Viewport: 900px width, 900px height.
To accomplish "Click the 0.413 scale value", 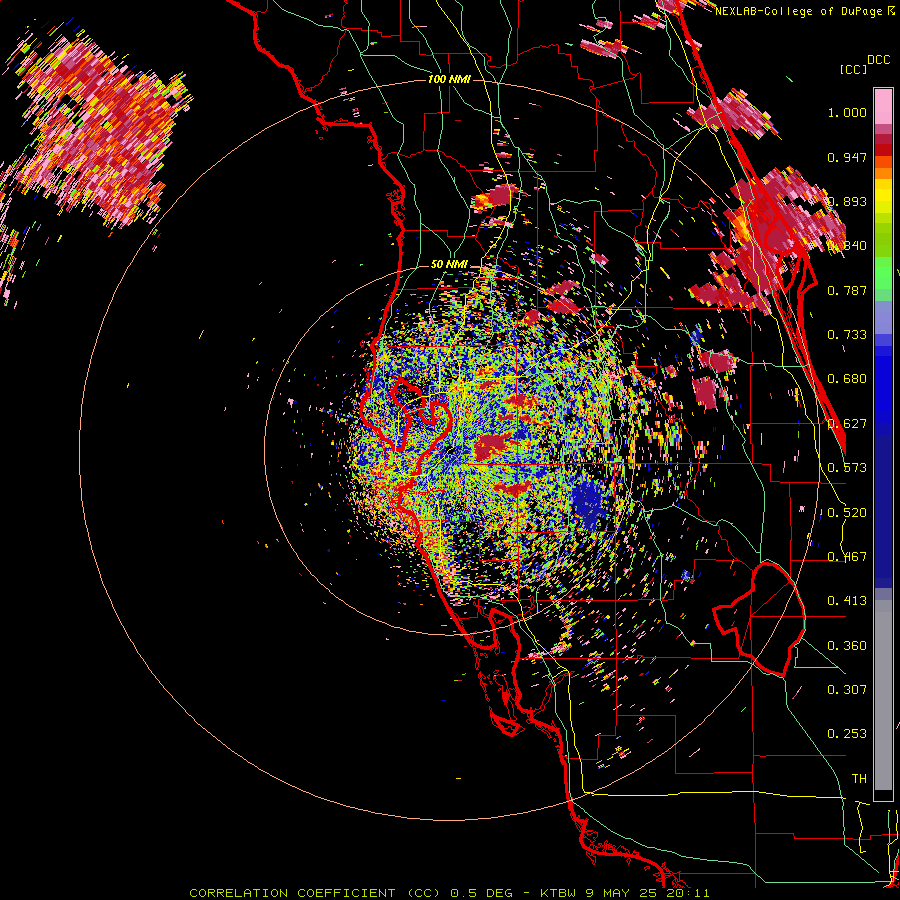I will tap(847, 601).
